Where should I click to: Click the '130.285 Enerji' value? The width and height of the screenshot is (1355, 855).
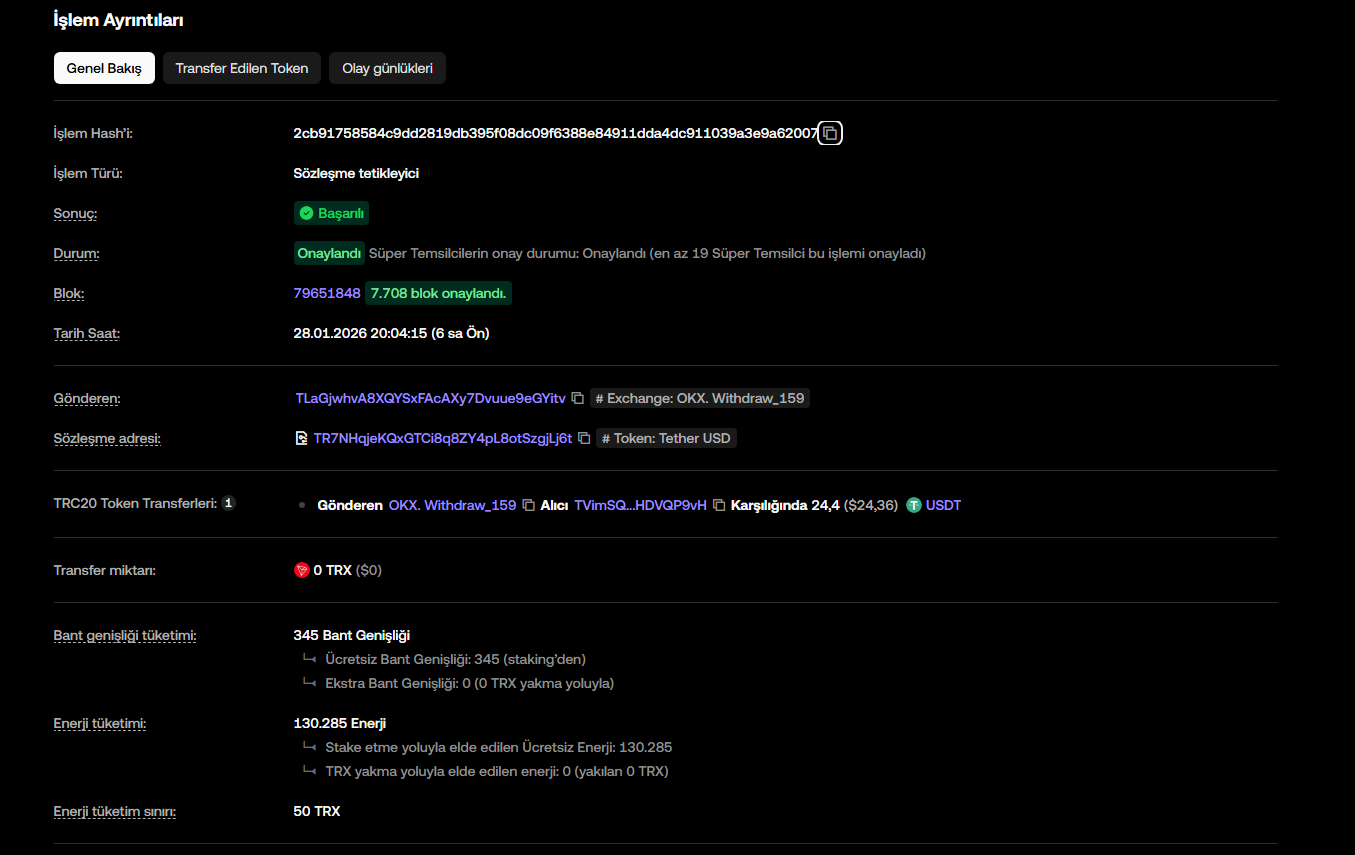[x=340, y=723]
